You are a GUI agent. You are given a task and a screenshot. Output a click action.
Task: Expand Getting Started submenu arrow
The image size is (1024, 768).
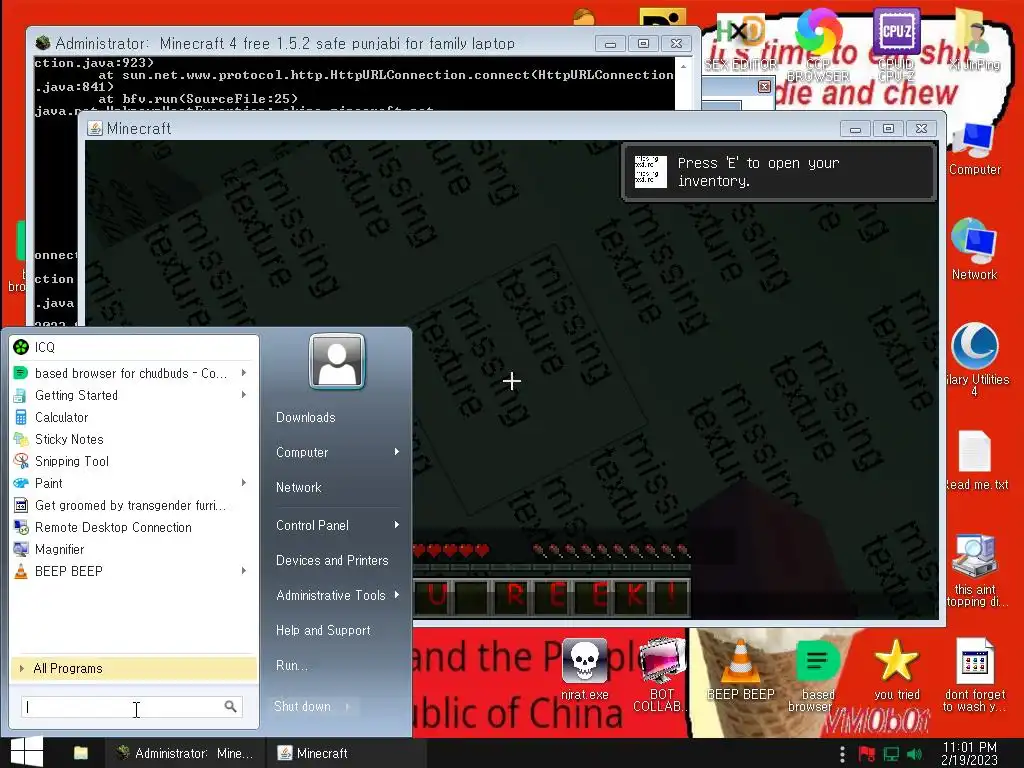pyautogui.click(x=244, y=394)
